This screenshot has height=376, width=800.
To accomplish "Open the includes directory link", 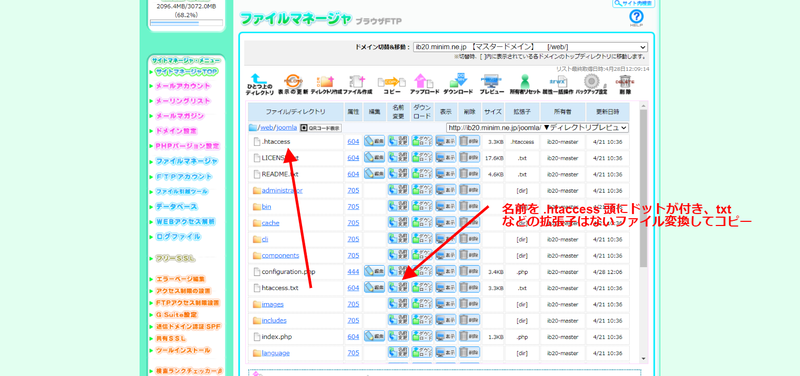I will 274,320.
